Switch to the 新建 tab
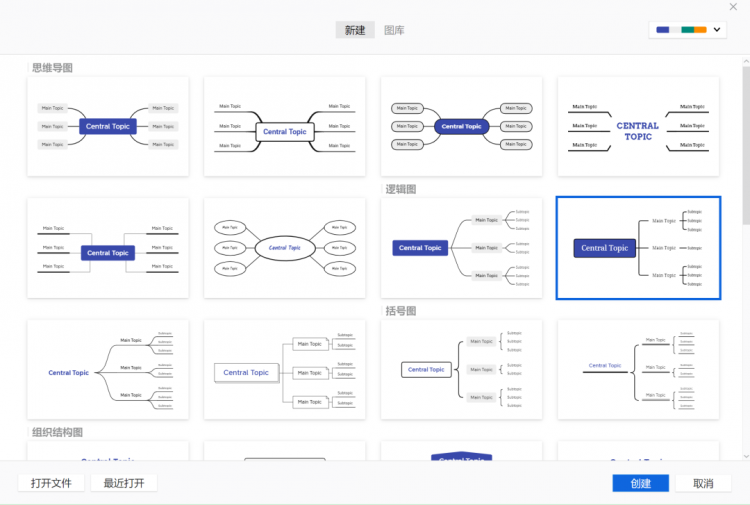750x505 pixels. tap(355, 30)
